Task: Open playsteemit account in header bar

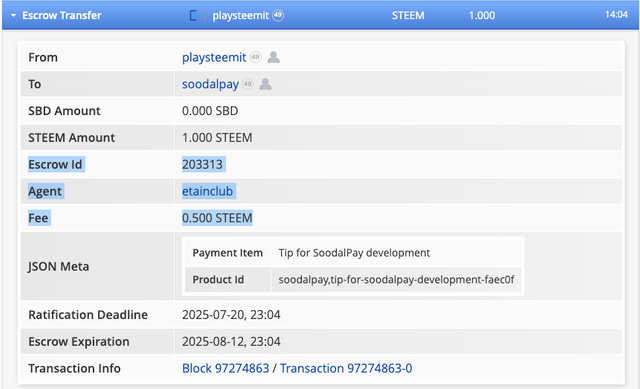Action: (x=240, y=16)
